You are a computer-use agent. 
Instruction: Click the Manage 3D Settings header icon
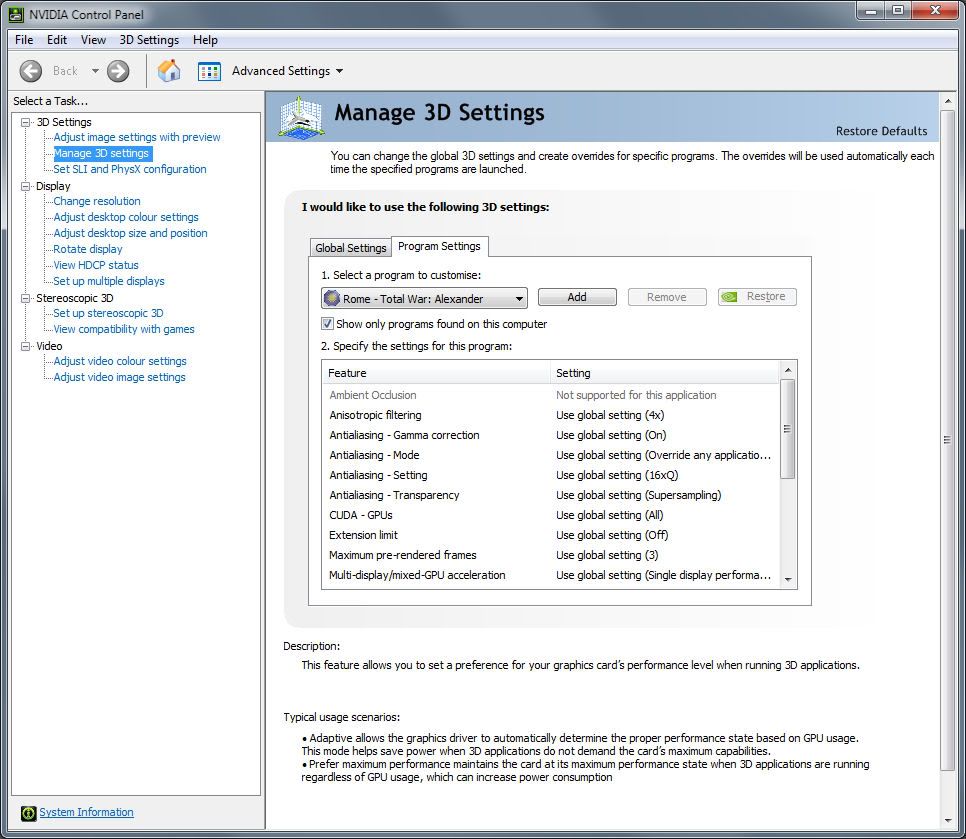tap(301, 116)
